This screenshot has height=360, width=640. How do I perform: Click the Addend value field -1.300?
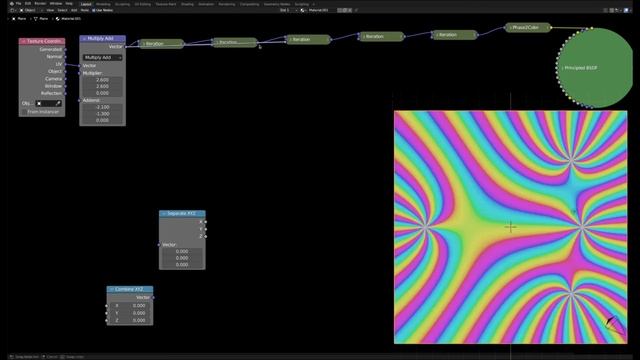[x=102, y=113]
